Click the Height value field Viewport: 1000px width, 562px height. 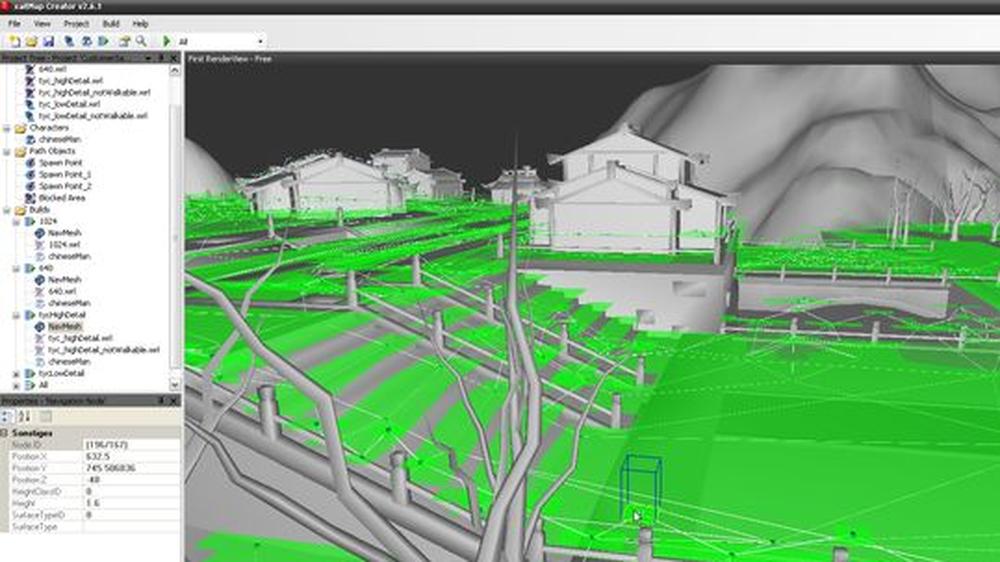pos(131,503)
